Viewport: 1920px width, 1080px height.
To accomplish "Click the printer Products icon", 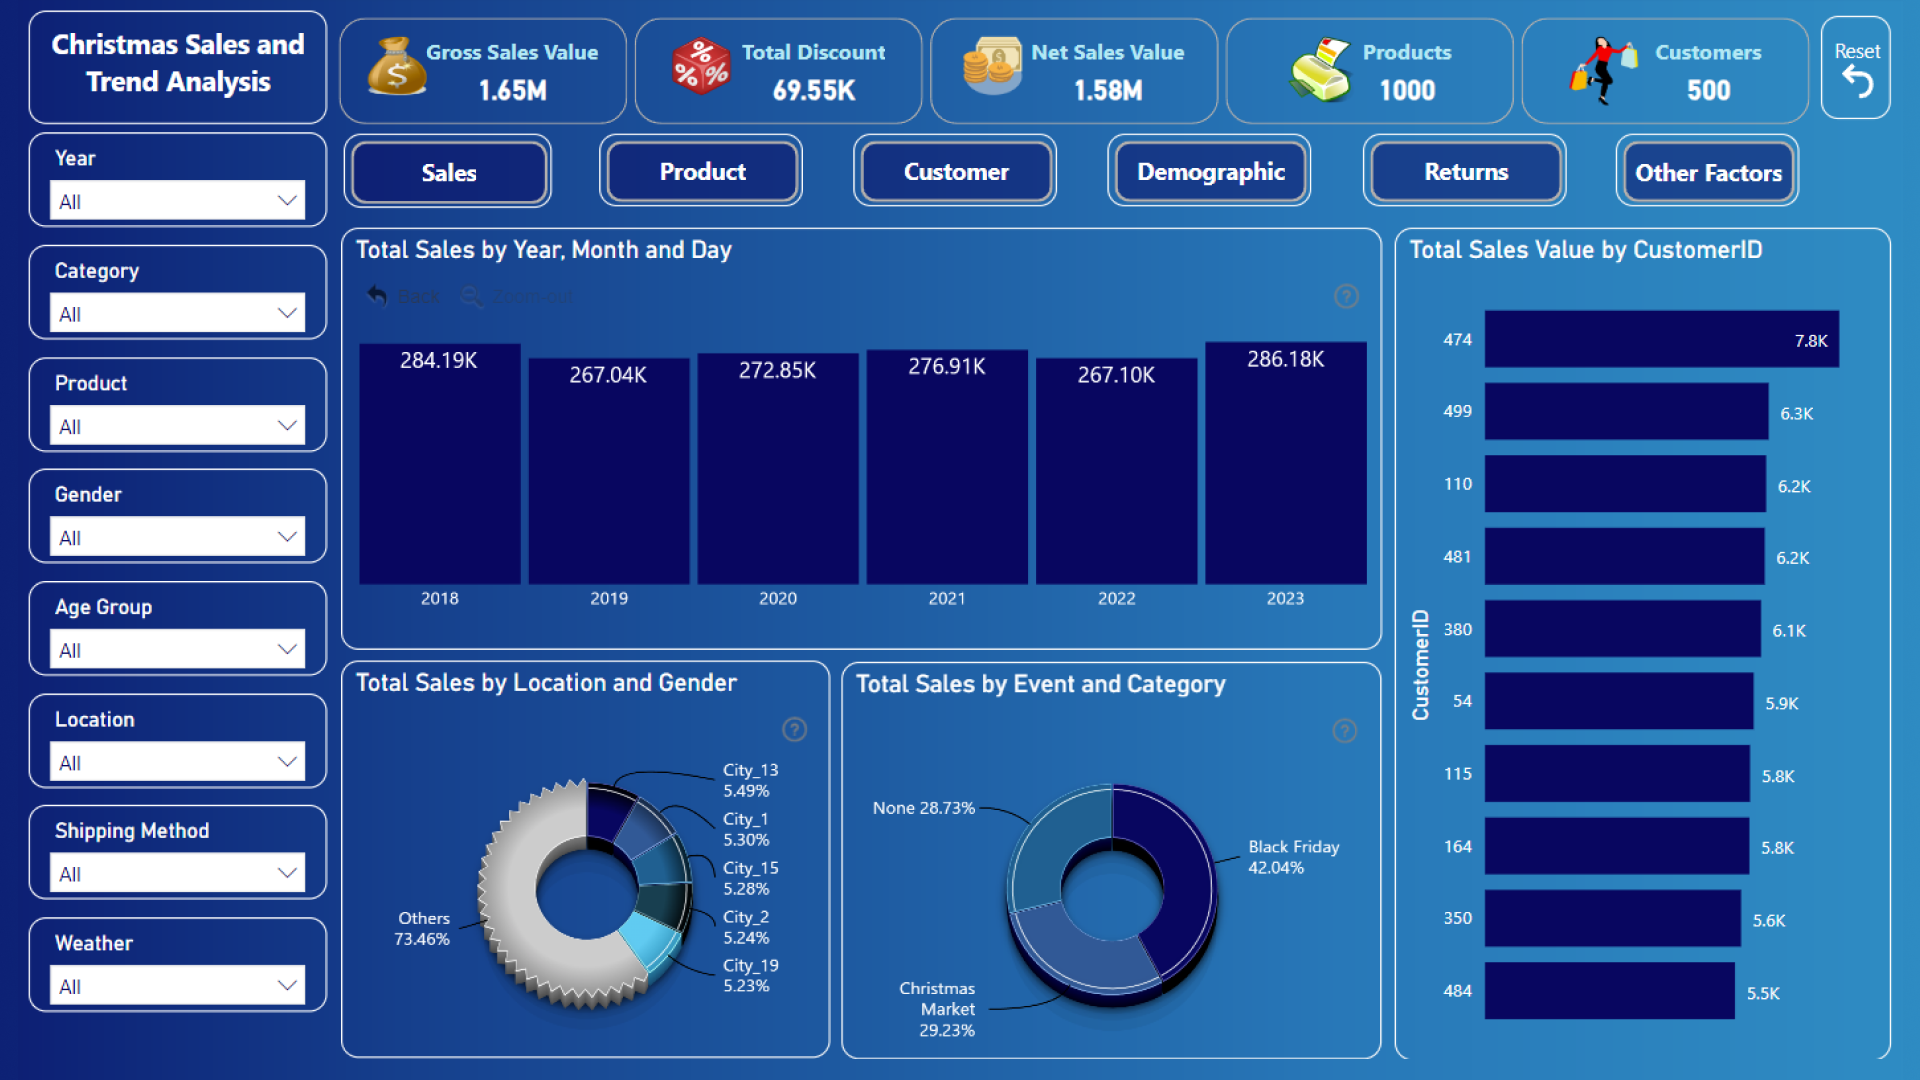I will [x=1320, y=70].
